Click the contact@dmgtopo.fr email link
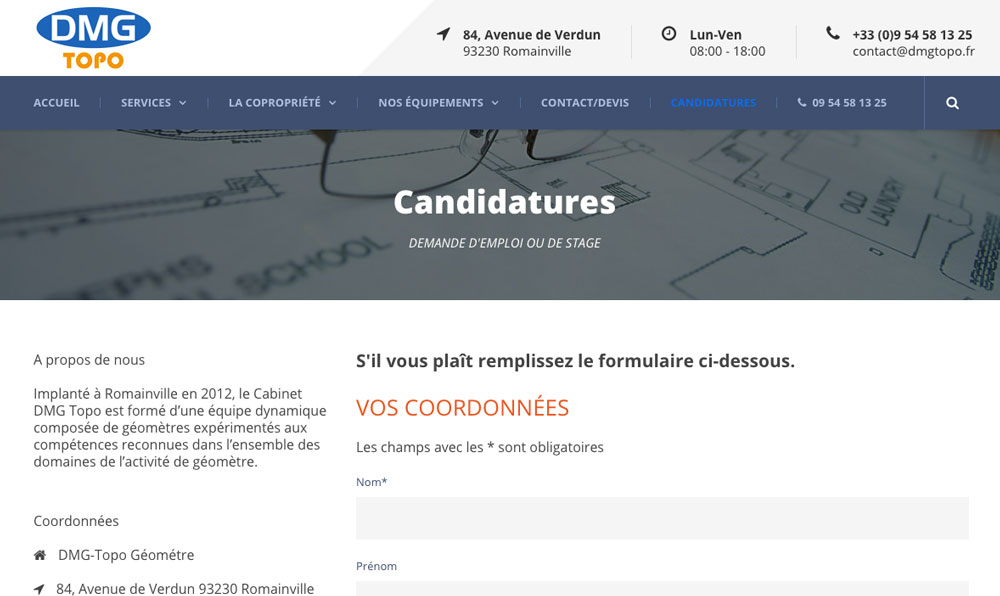 [913, 52]
